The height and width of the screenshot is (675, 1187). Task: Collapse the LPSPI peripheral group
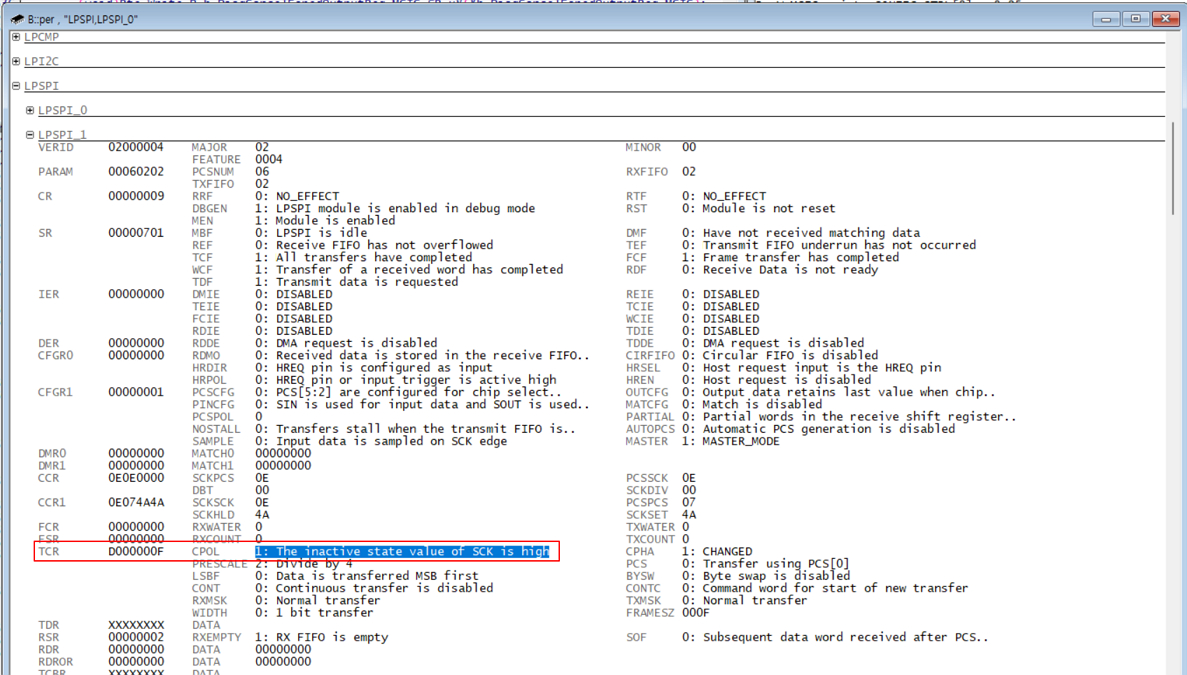(15, 85)
